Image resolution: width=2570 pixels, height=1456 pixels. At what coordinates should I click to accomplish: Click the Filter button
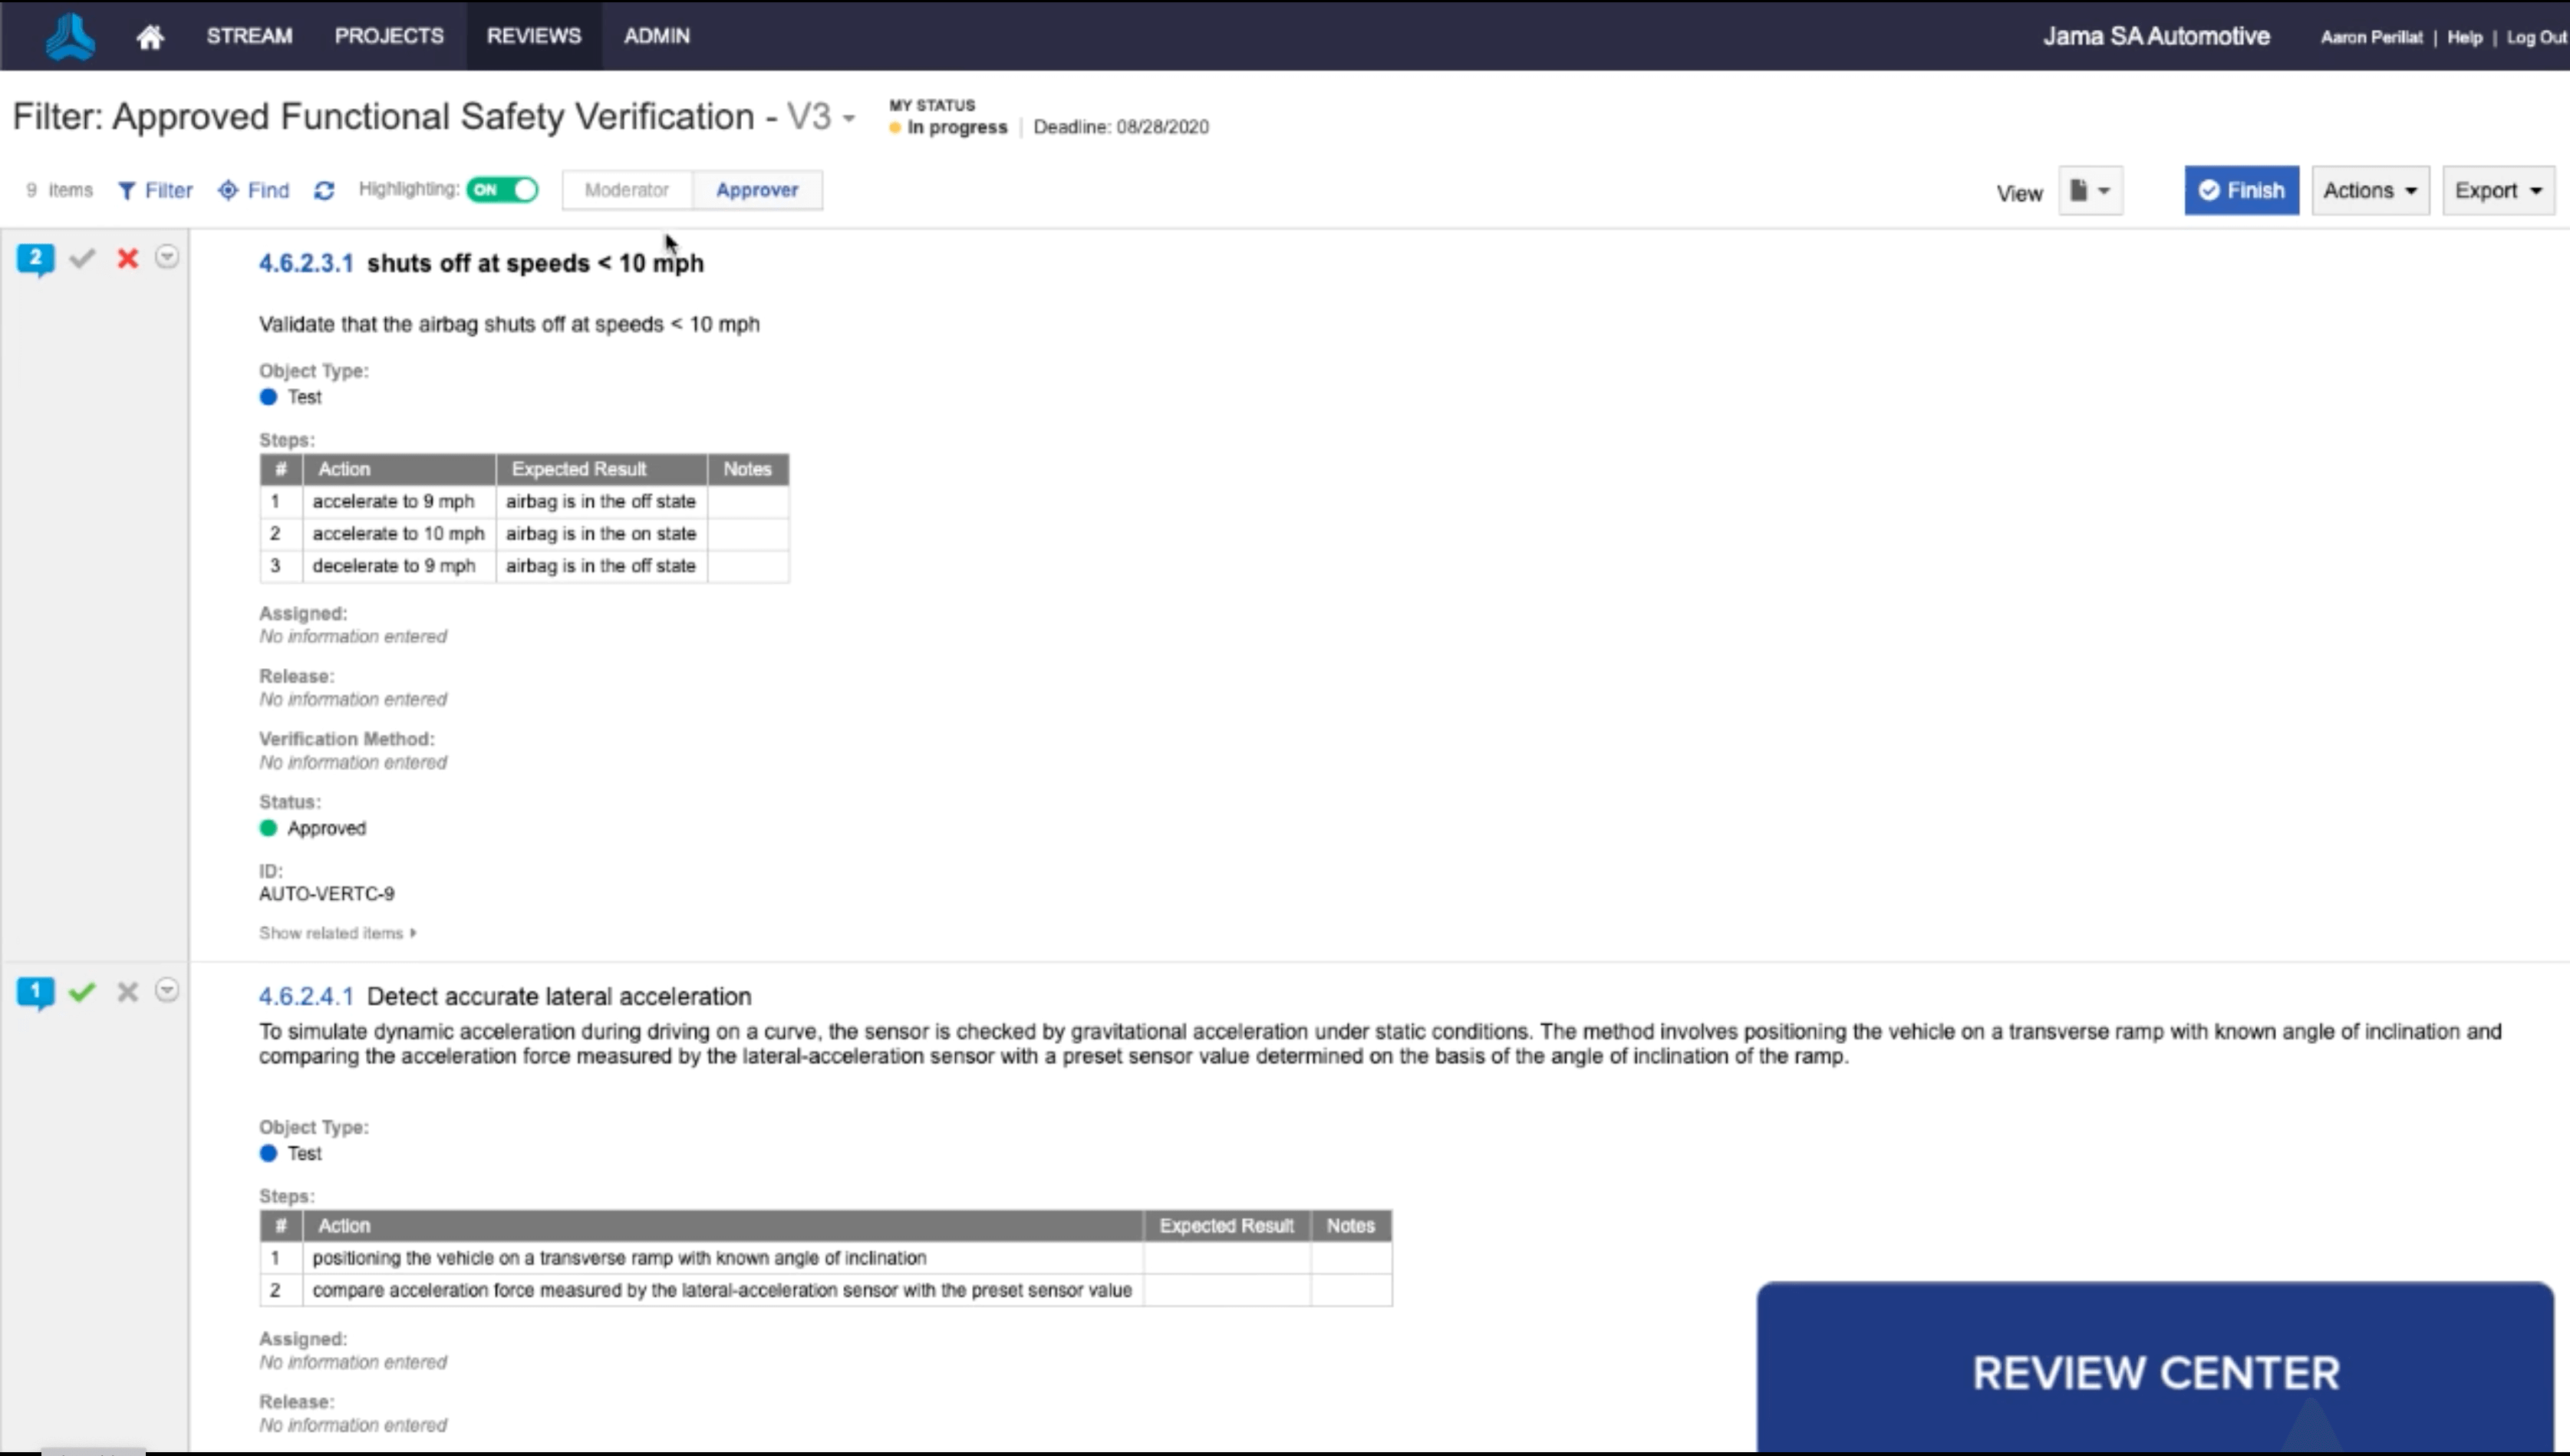tap(155, 189)
